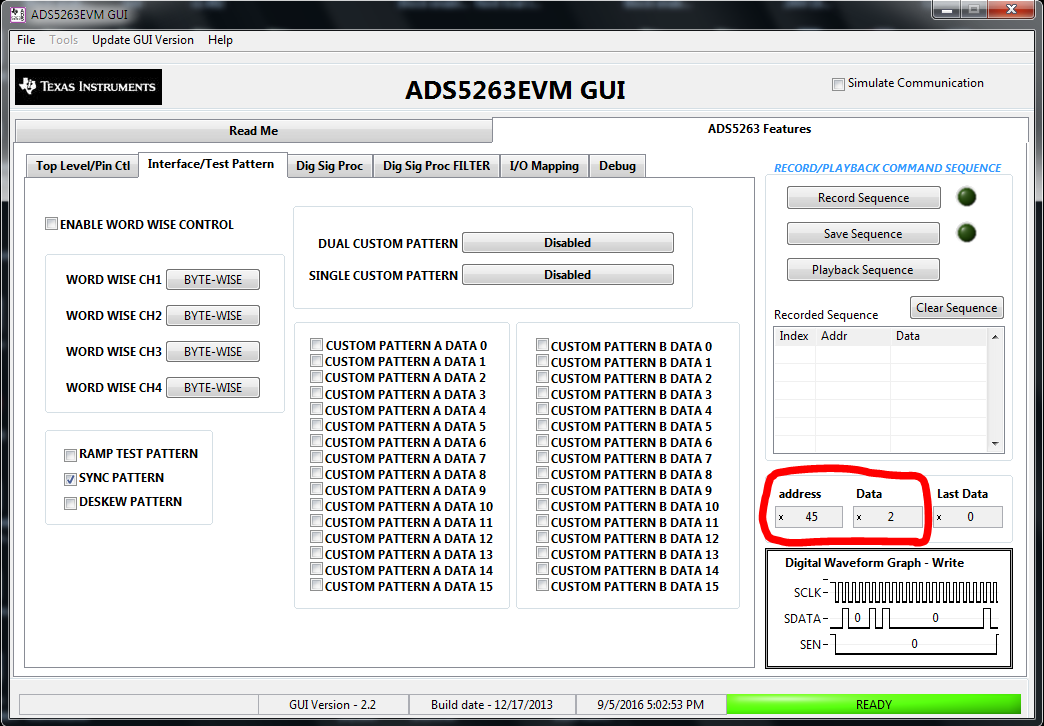Click the Save Sequence button

coord(864,234)
